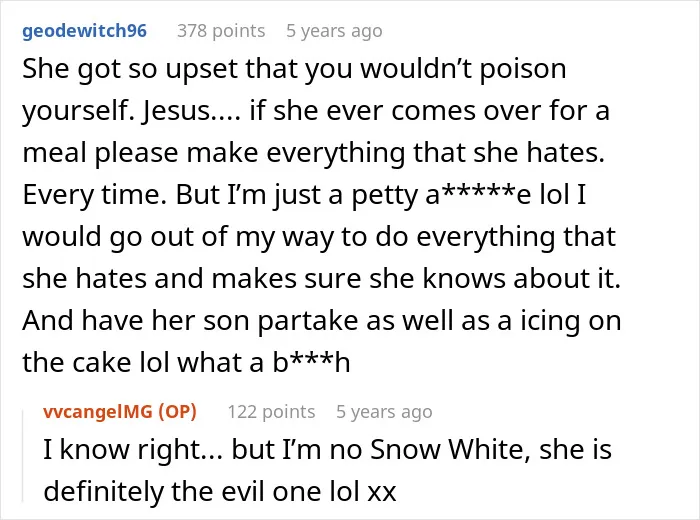Click the line "the cake lol what a"

186,362
